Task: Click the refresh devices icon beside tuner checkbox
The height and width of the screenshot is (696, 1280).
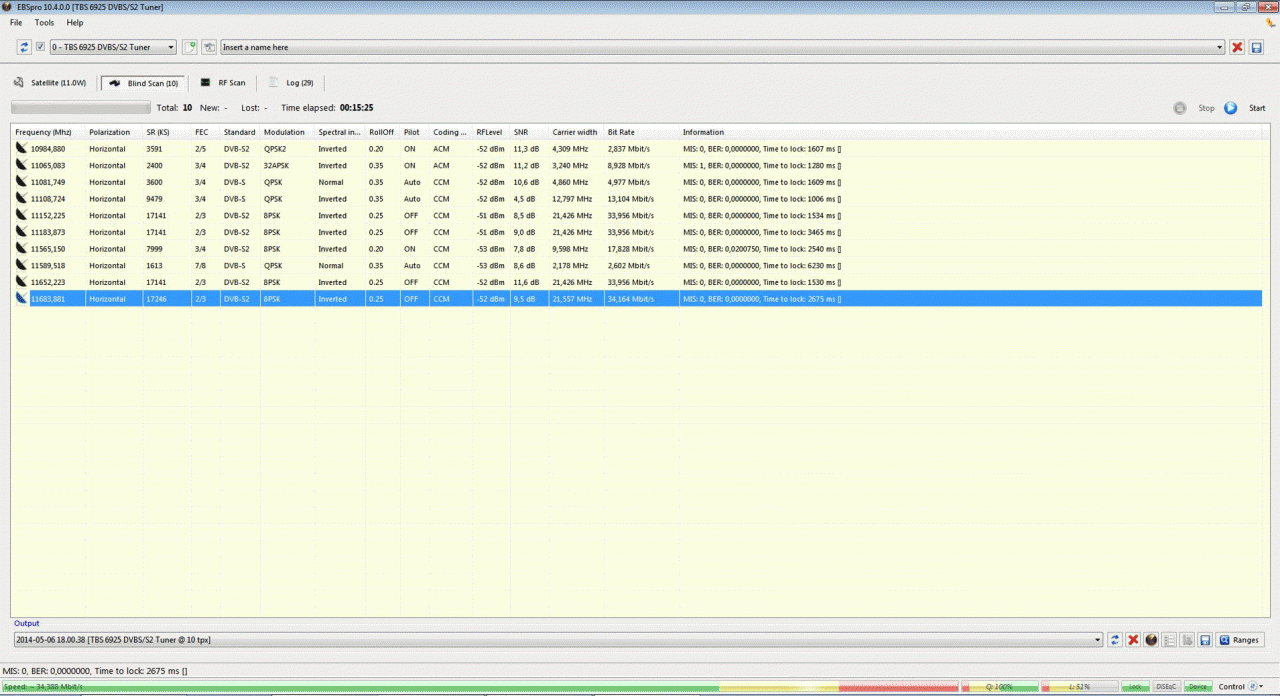Action: coord(24,47)
